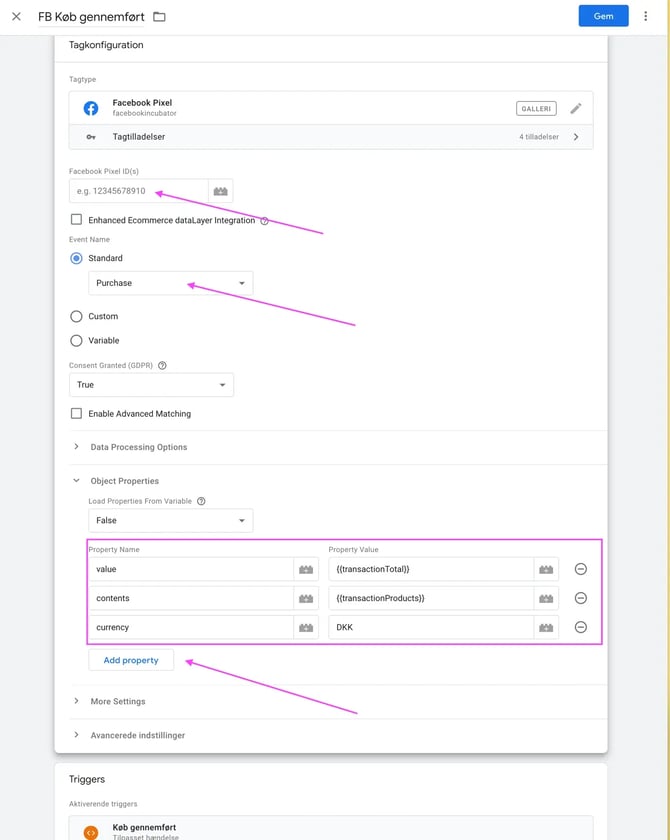Open the Consent Granted True dropdown
Viewport: 670px width, 840px height.
tap(151, 385)
